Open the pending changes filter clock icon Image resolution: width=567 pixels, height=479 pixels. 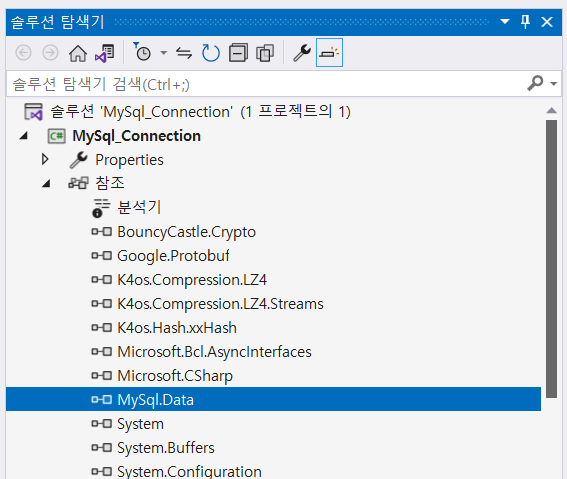click(x=142, y=52)
